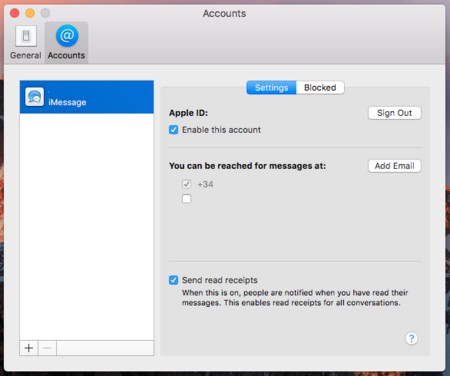Click the 'You can be reached for messages at:' heading

pyautogui.click(x=247, y=166)
